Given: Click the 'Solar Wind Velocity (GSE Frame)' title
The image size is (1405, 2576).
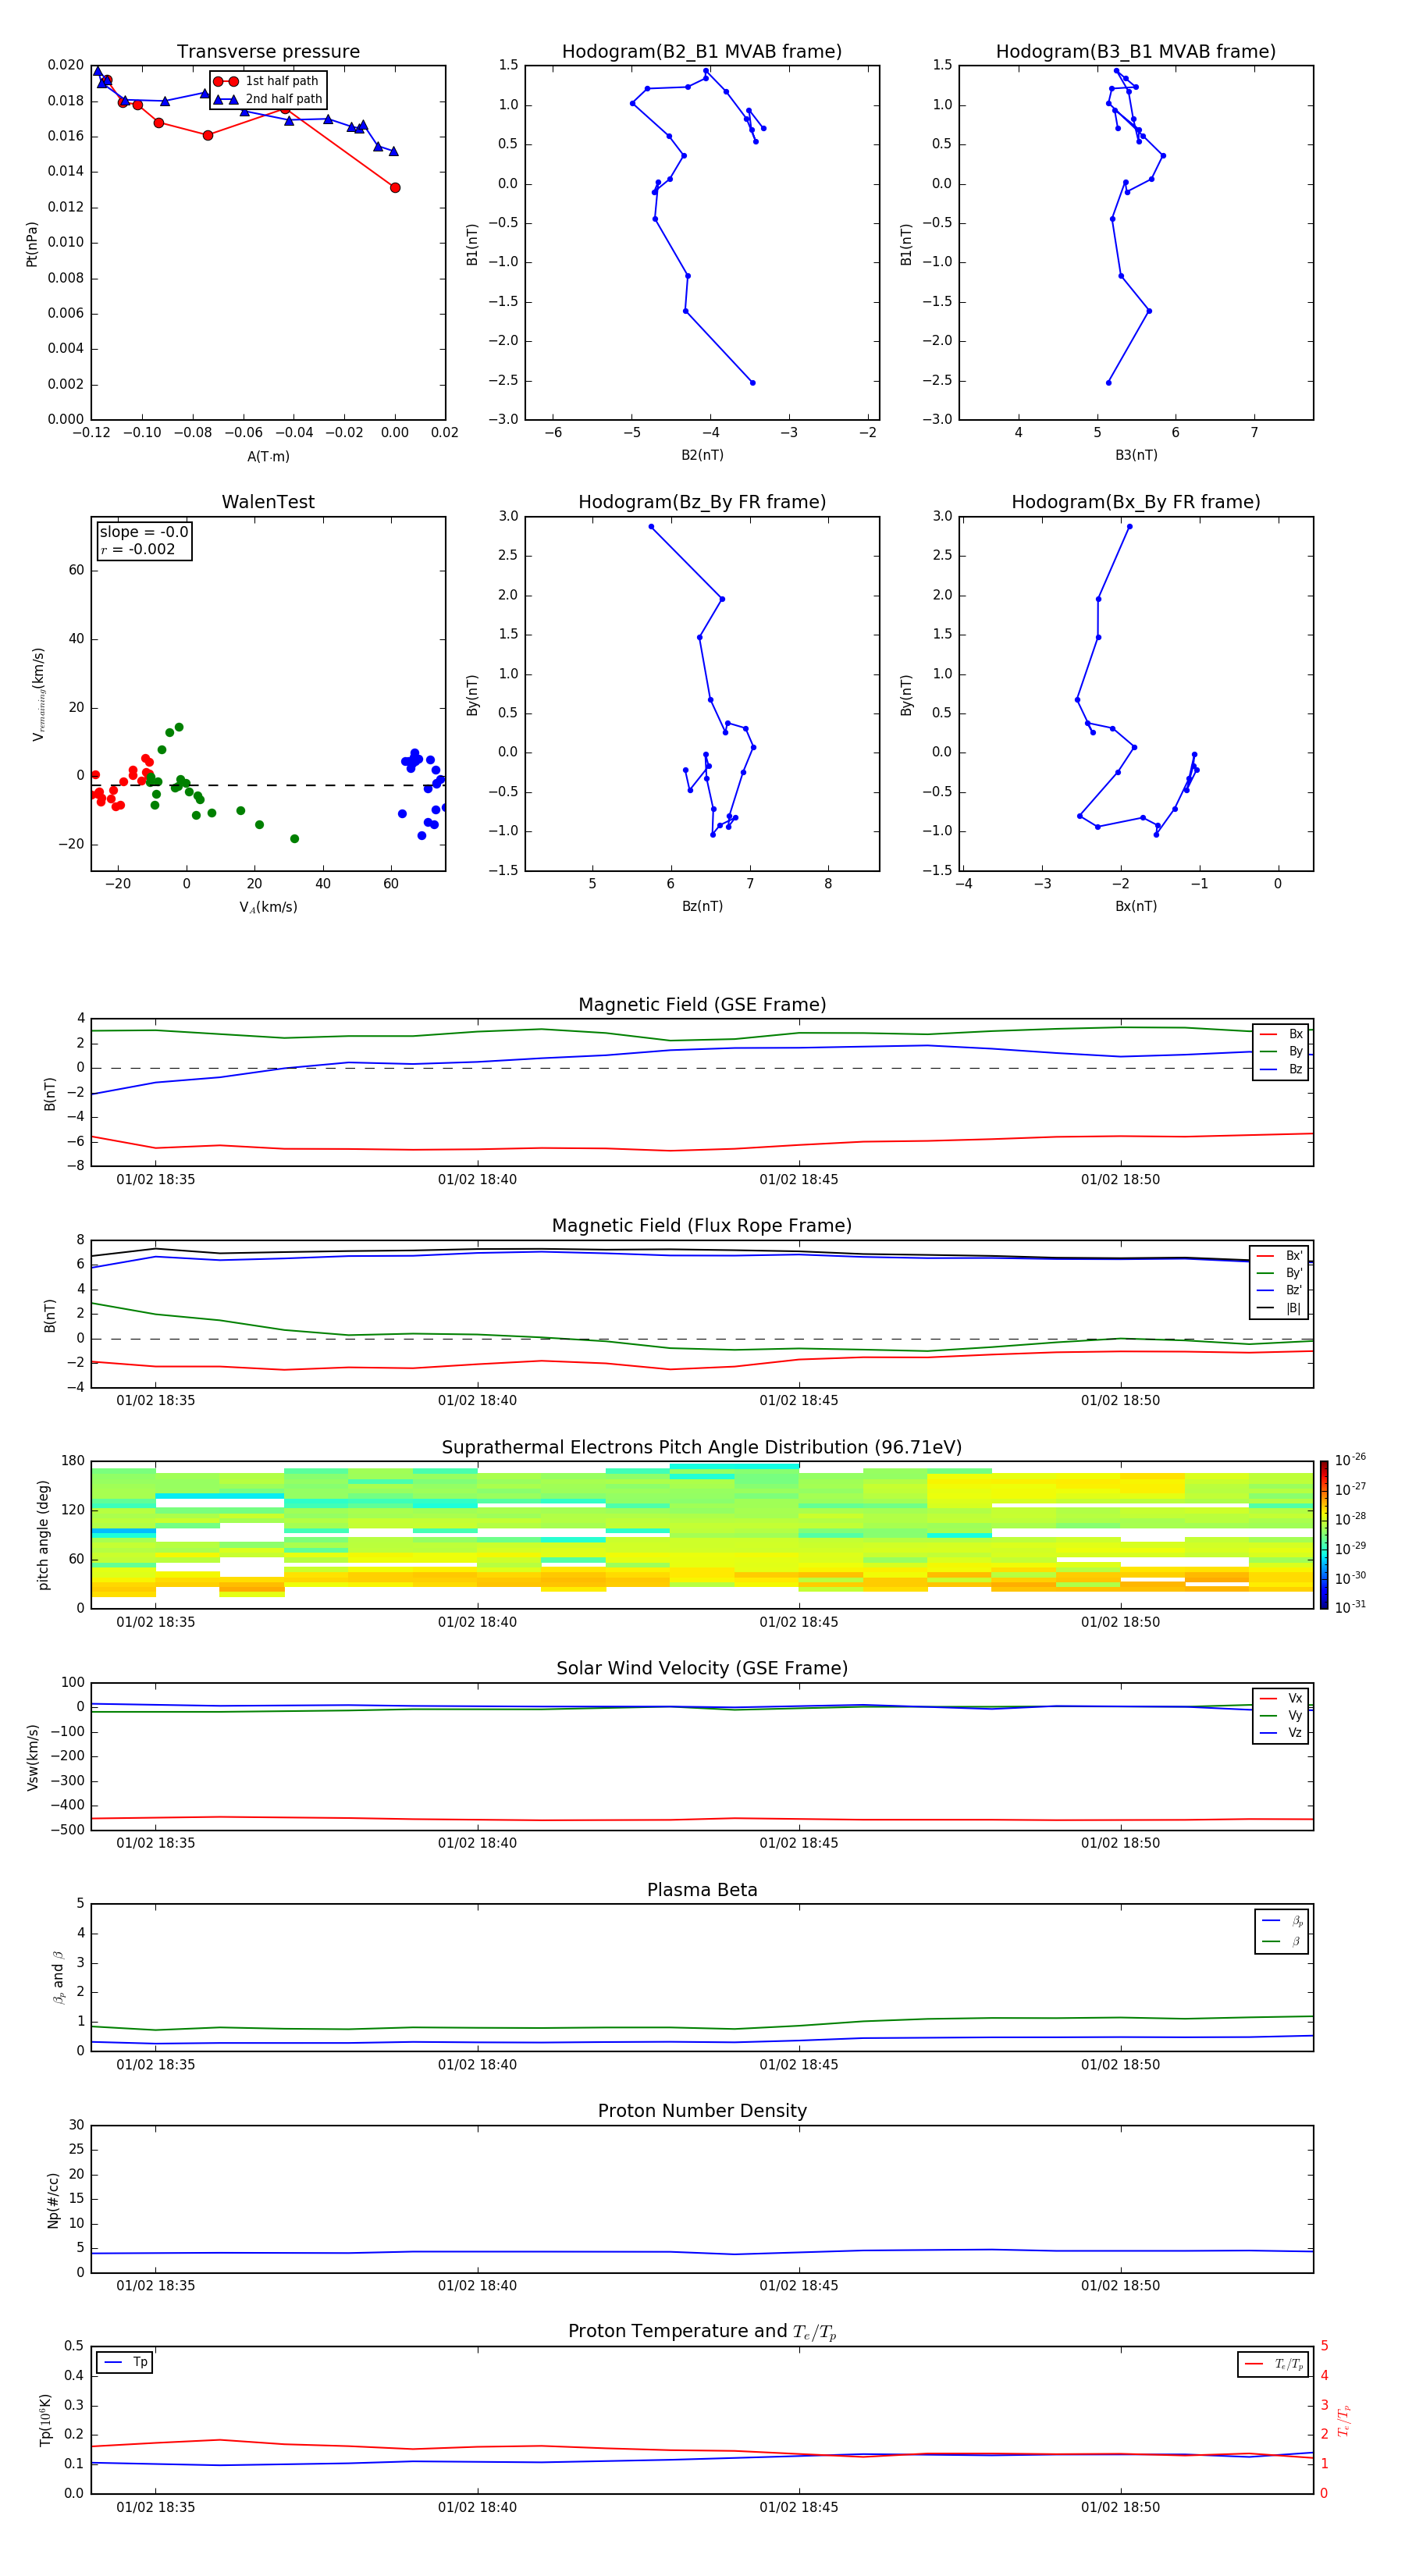Looking at the screenshot, I should pos(702,1669).
